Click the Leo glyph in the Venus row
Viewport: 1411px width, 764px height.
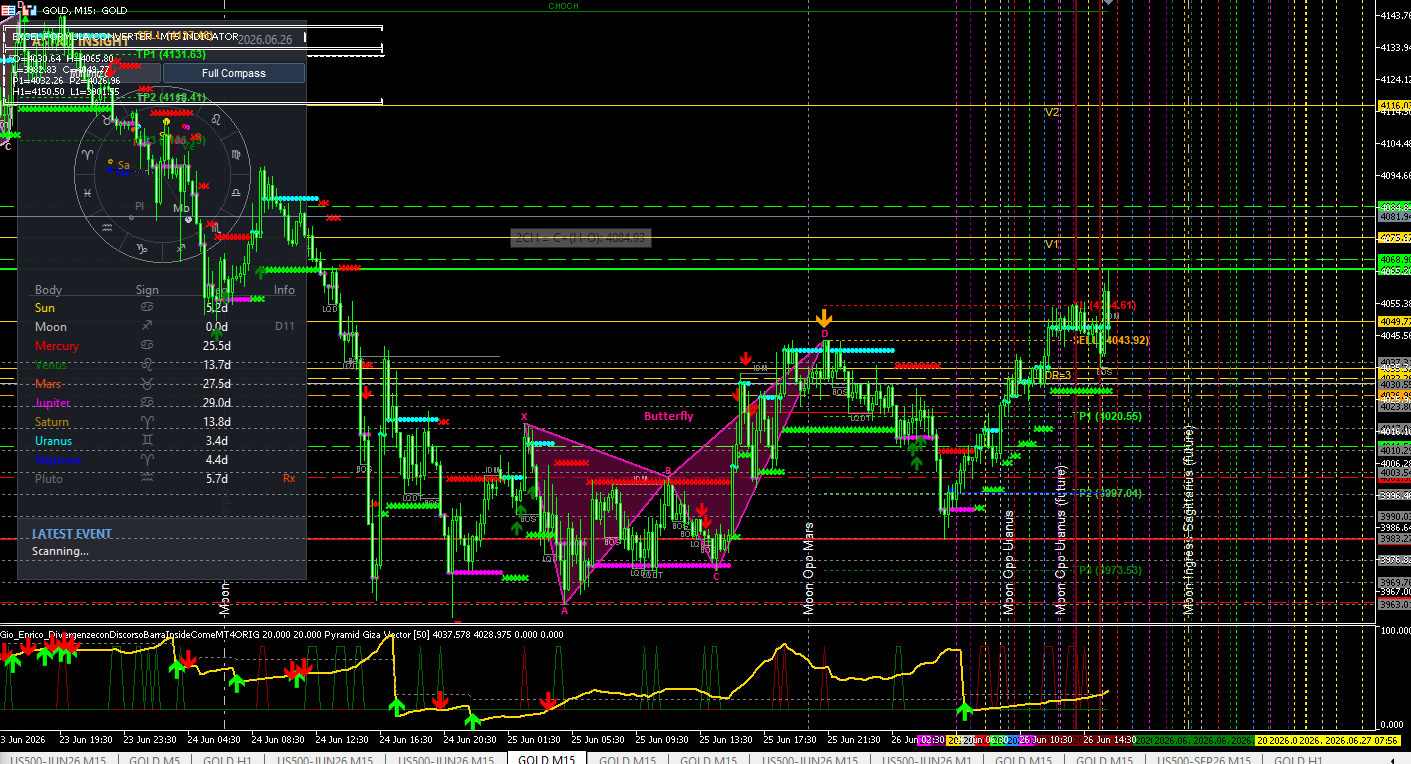coord(147,365)
